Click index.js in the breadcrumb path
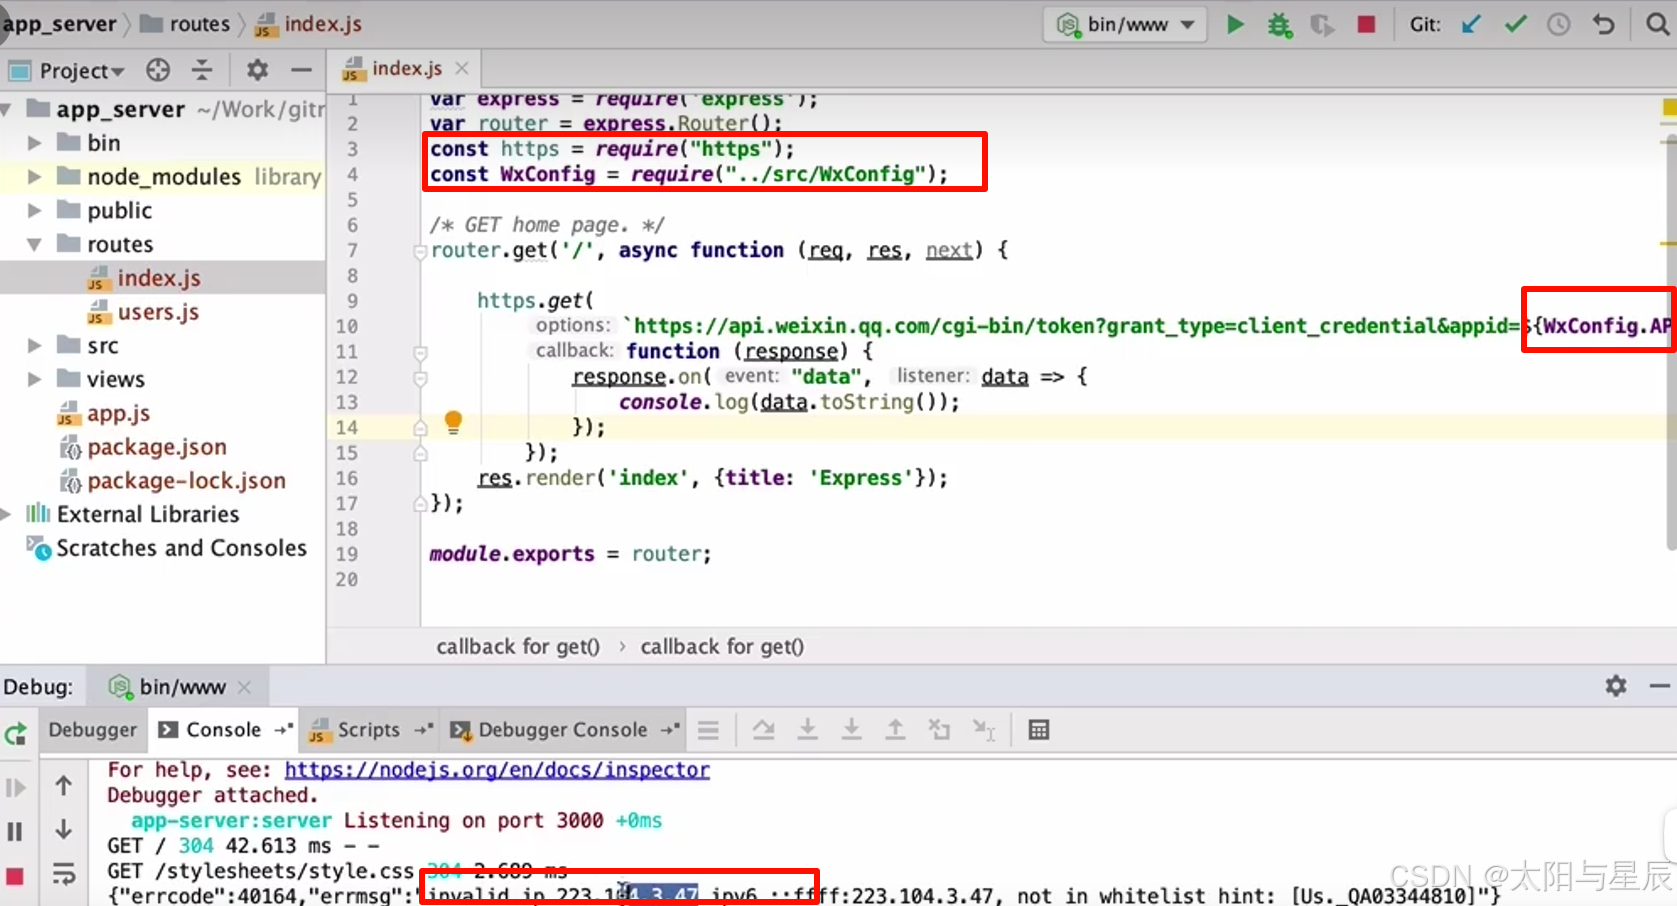Screen dimensions: 1677x906 322,24
